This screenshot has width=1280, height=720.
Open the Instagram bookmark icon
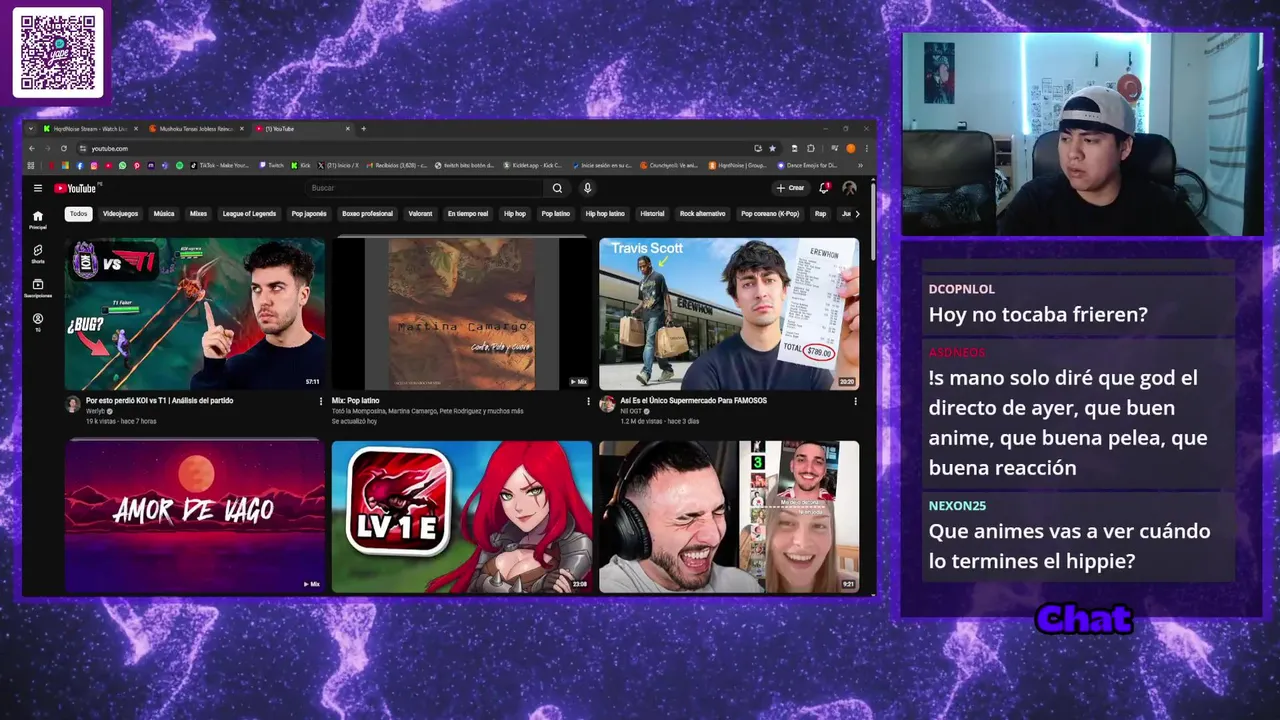pyautogui.click(x=94, y=165)
